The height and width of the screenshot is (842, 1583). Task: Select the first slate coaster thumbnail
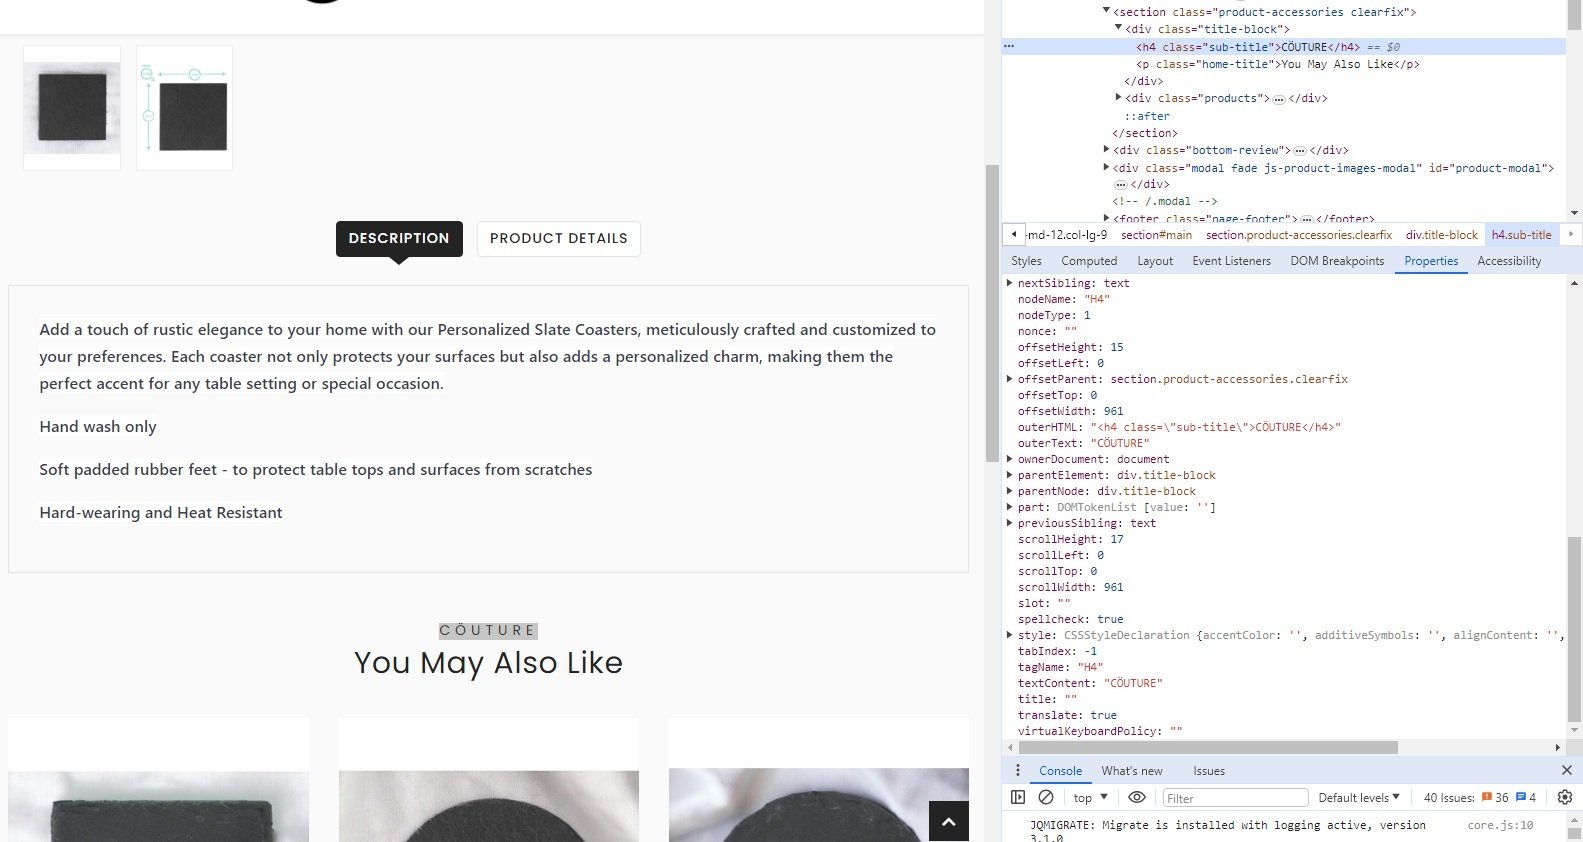(72, 108)
